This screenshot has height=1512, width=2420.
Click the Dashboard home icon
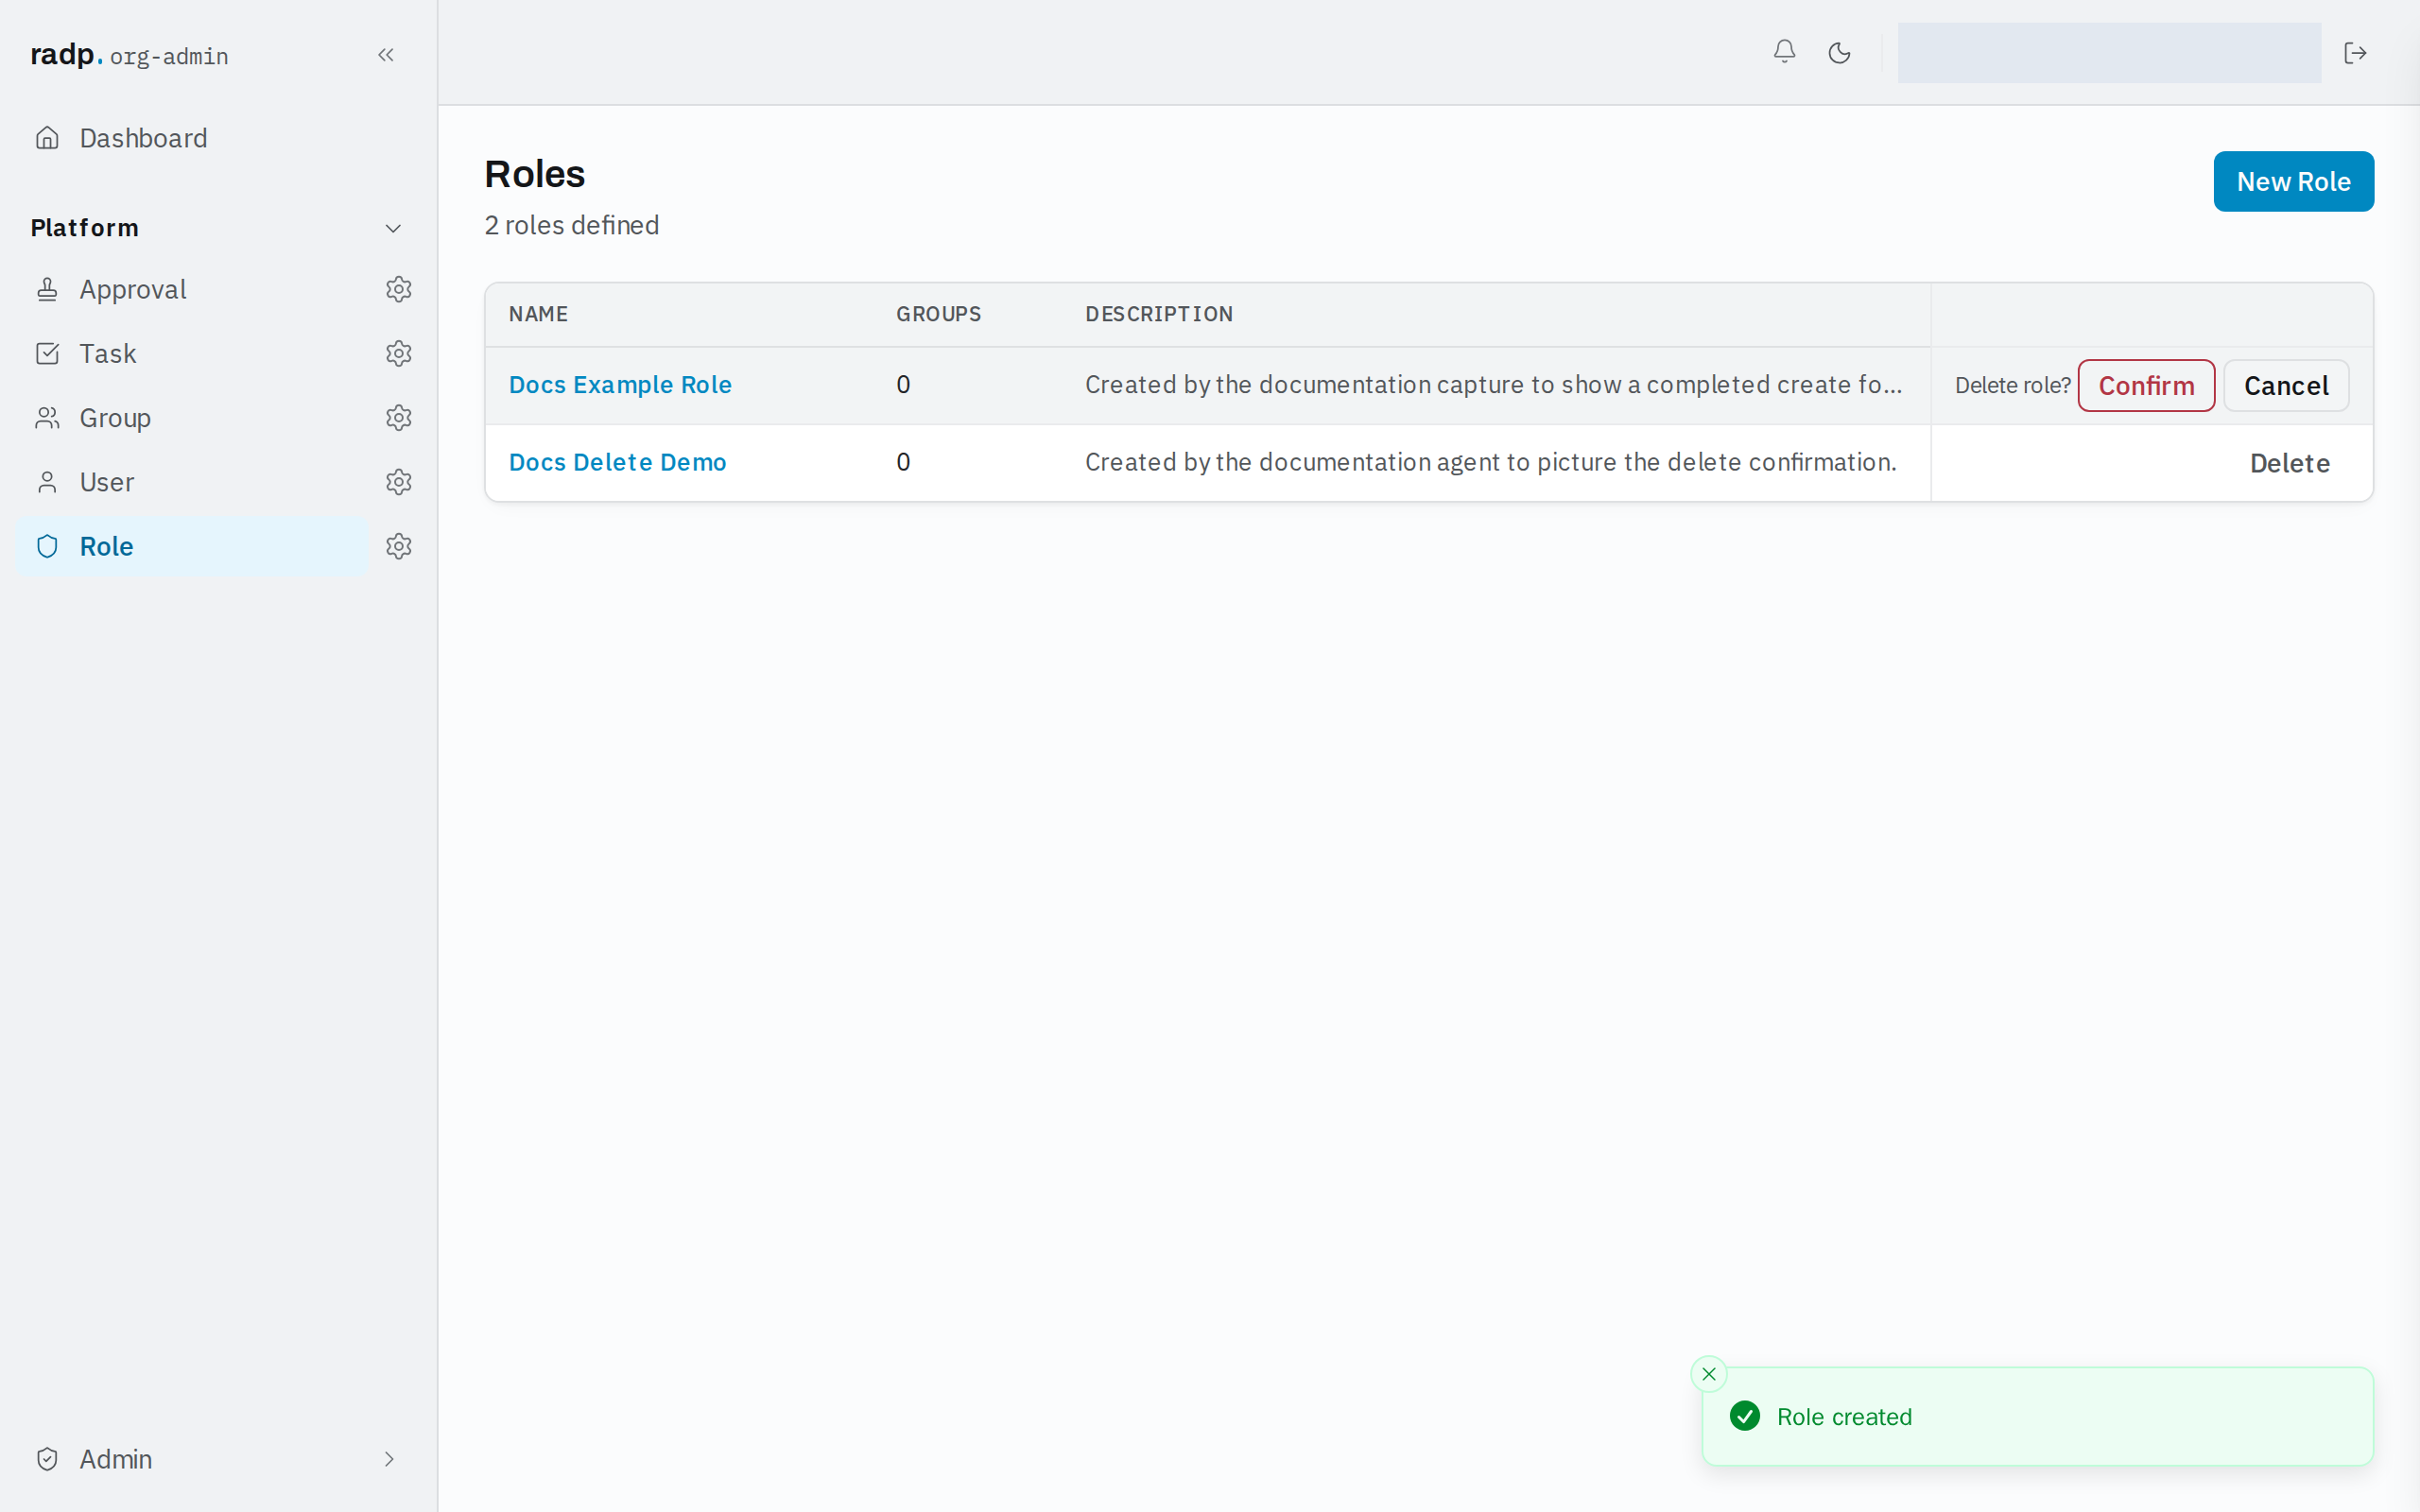coord(47,138)
